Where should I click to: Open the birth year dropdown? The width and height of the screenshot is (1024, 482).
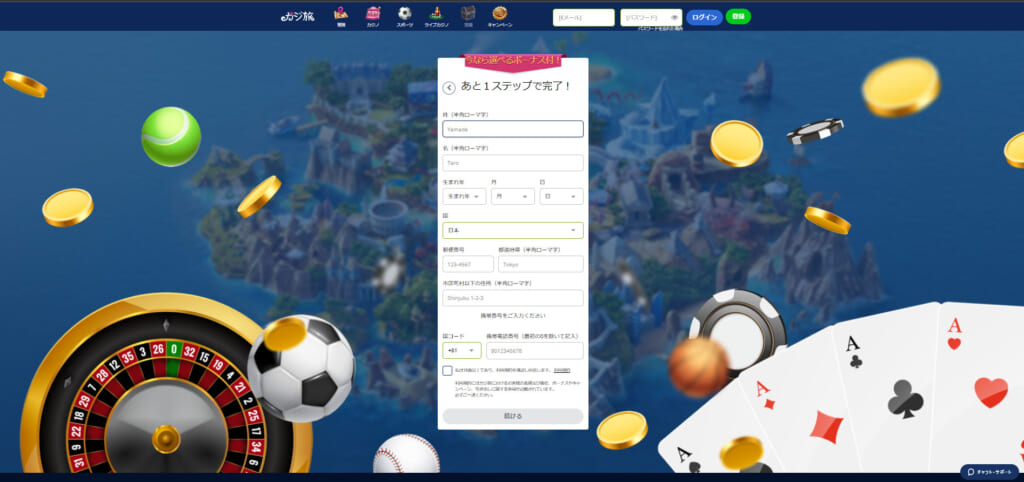pyautogui.click(x=464, y=196)
